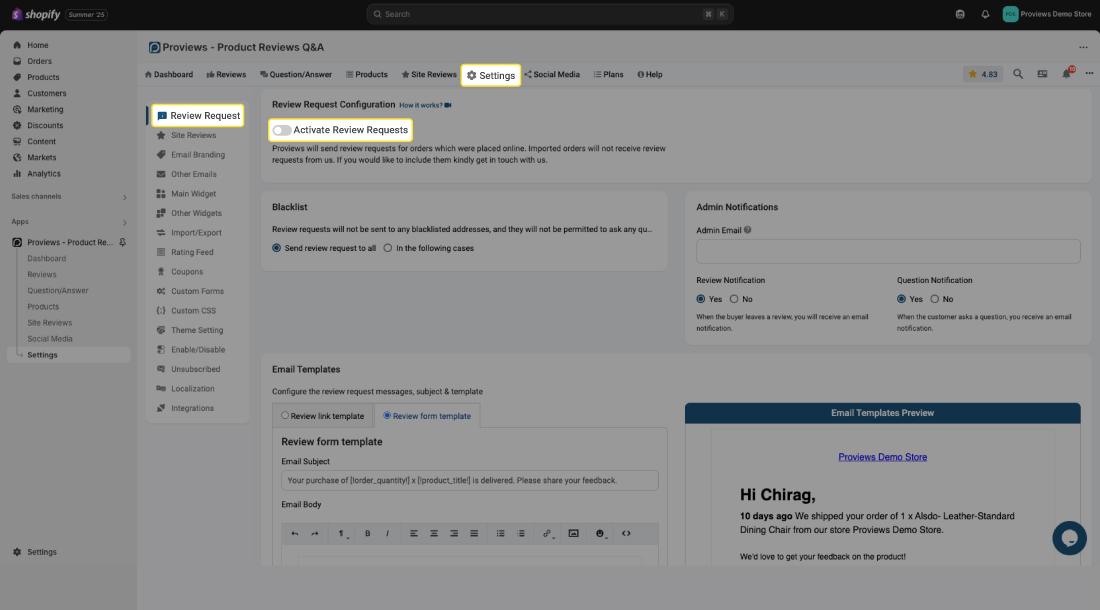This screenshot has width=1100, height=610.
Task: Select 'In the following cases' blacklist option
Action: pyautogui.click(x=388, y=248)
